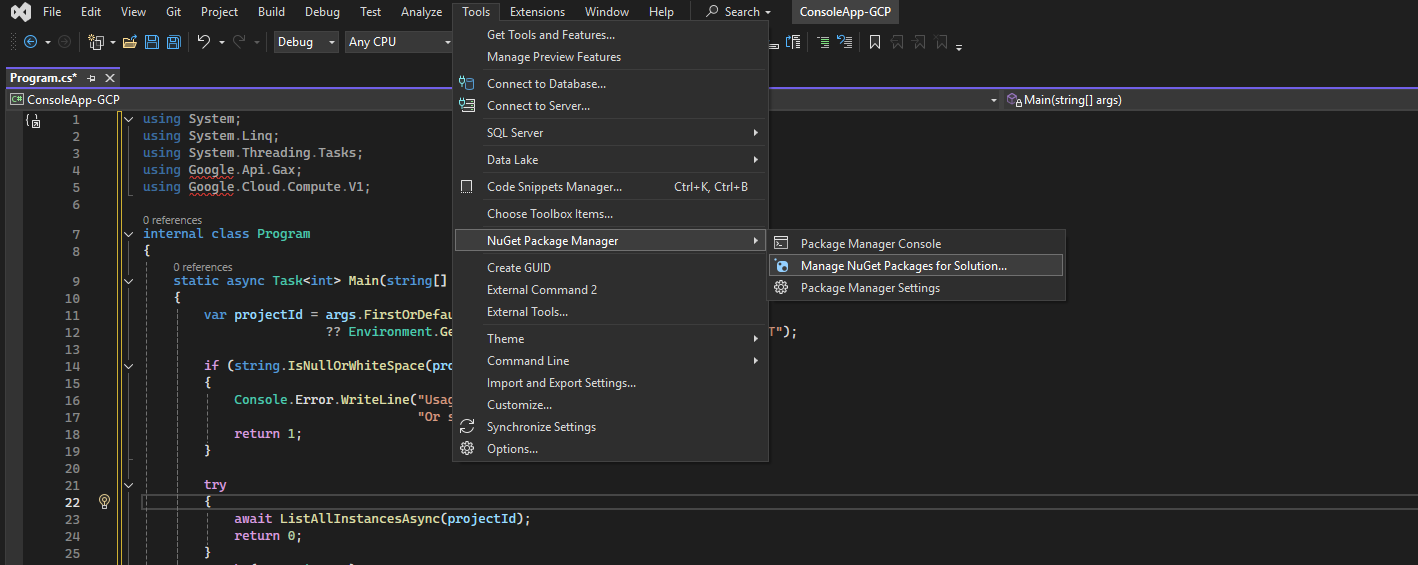Click the lightbulb quick actions icon
Screen dimensions: 1418x565
[104, 502]
